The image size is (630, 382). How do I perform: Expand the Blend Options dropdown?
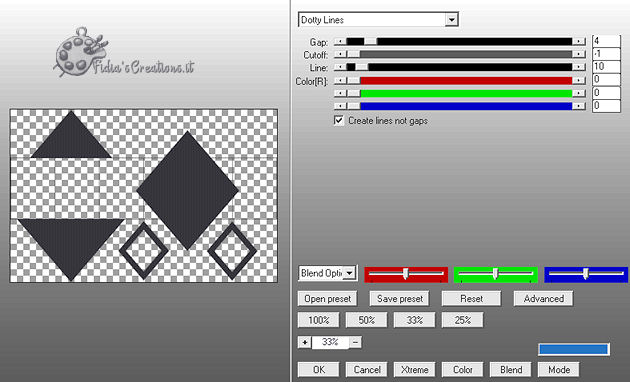350,273
